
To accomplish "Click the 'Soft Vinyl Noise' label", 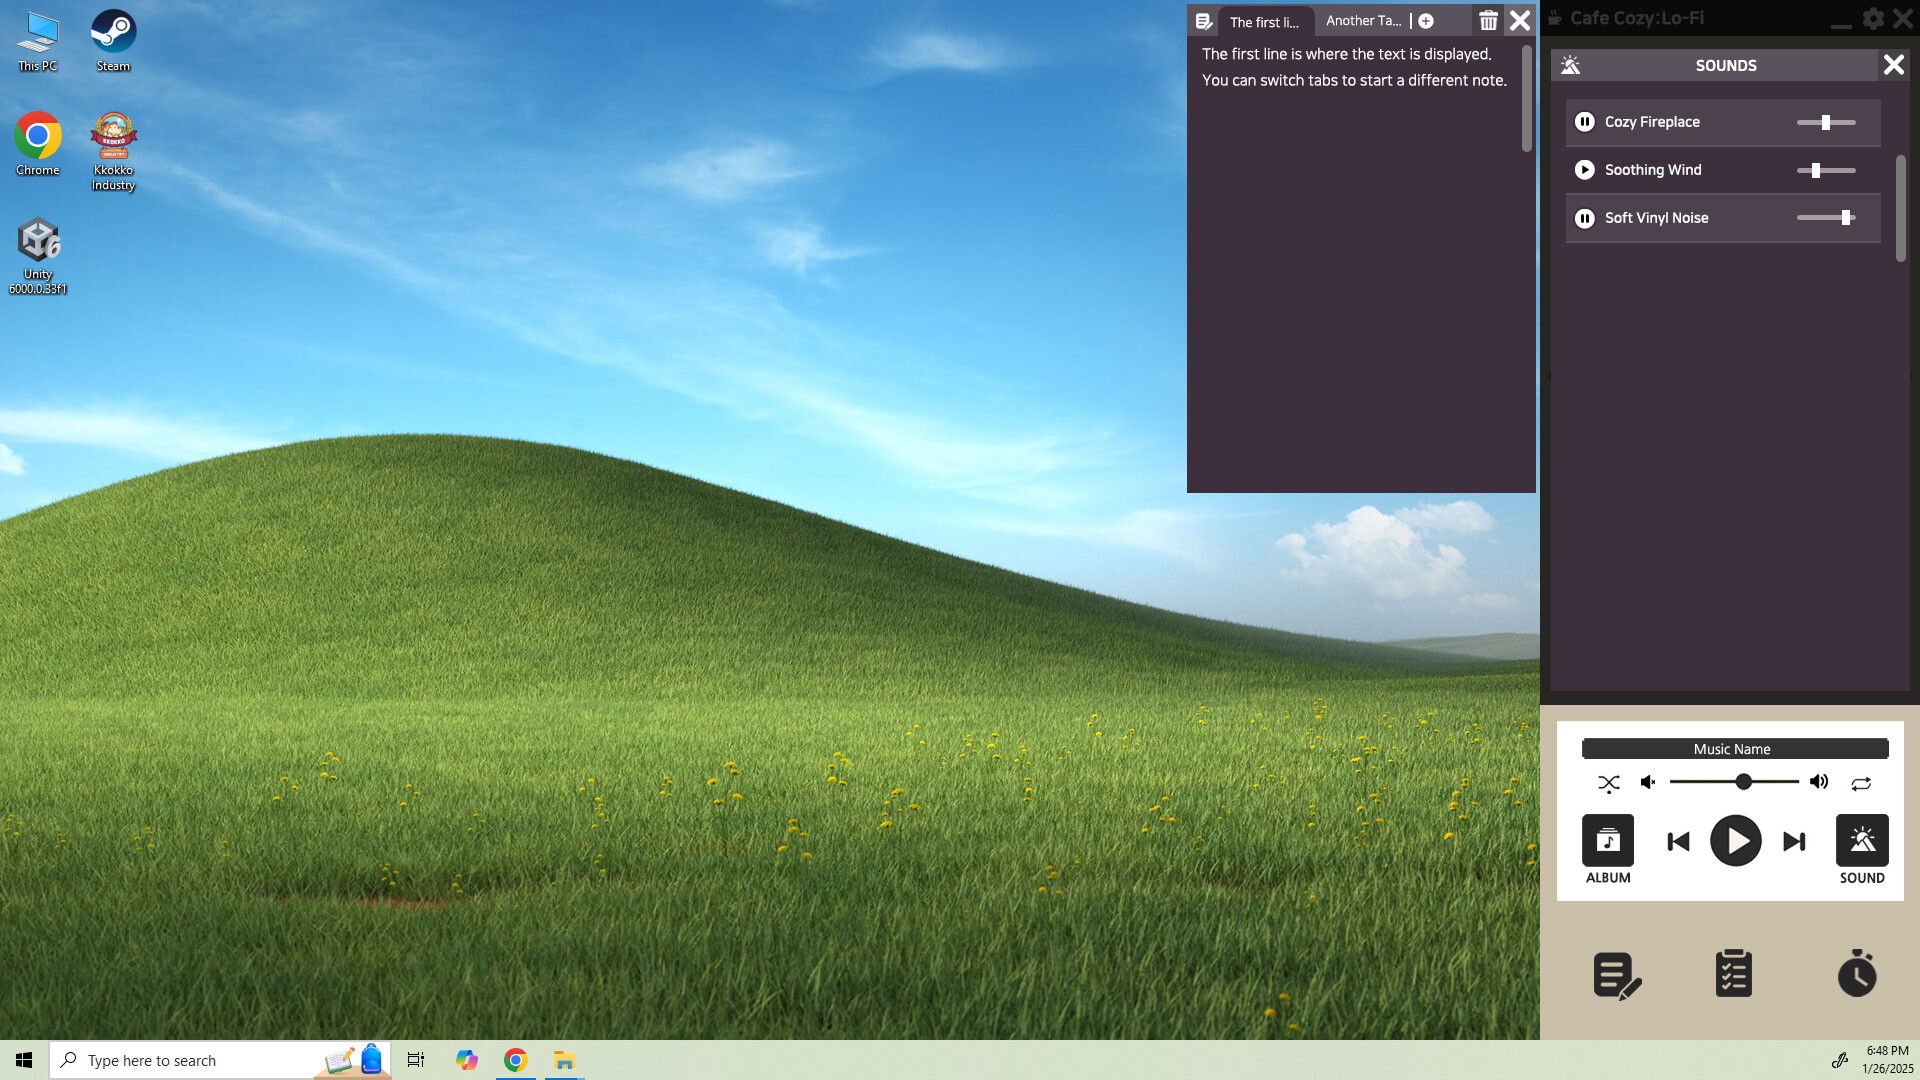I will click(x=1656, y=218).
